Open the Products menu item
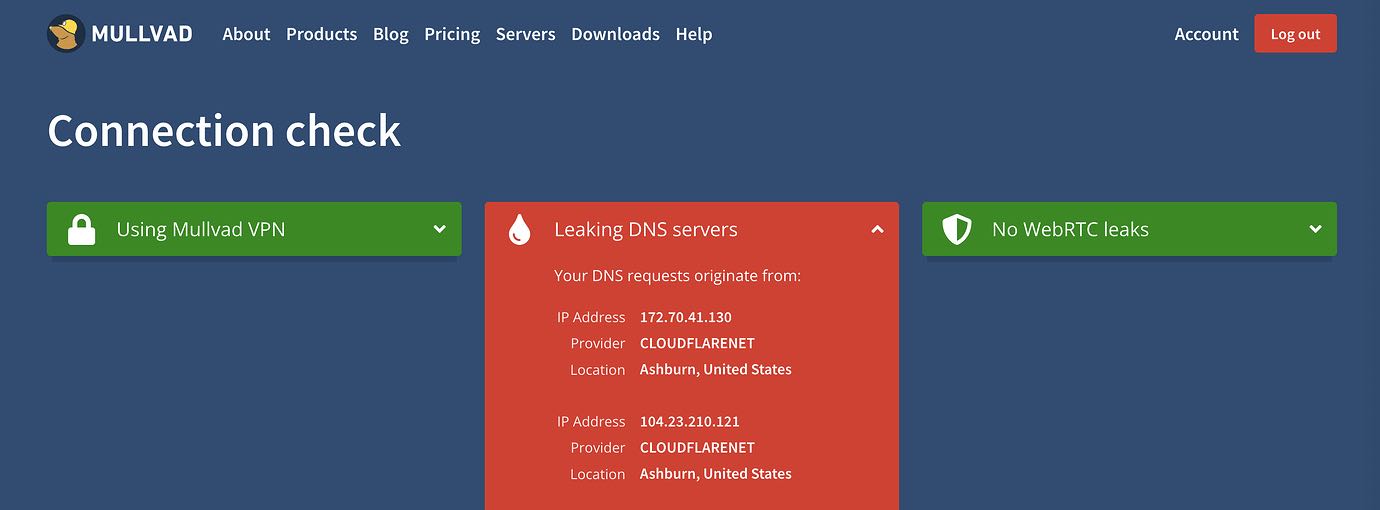 (321, 34)
